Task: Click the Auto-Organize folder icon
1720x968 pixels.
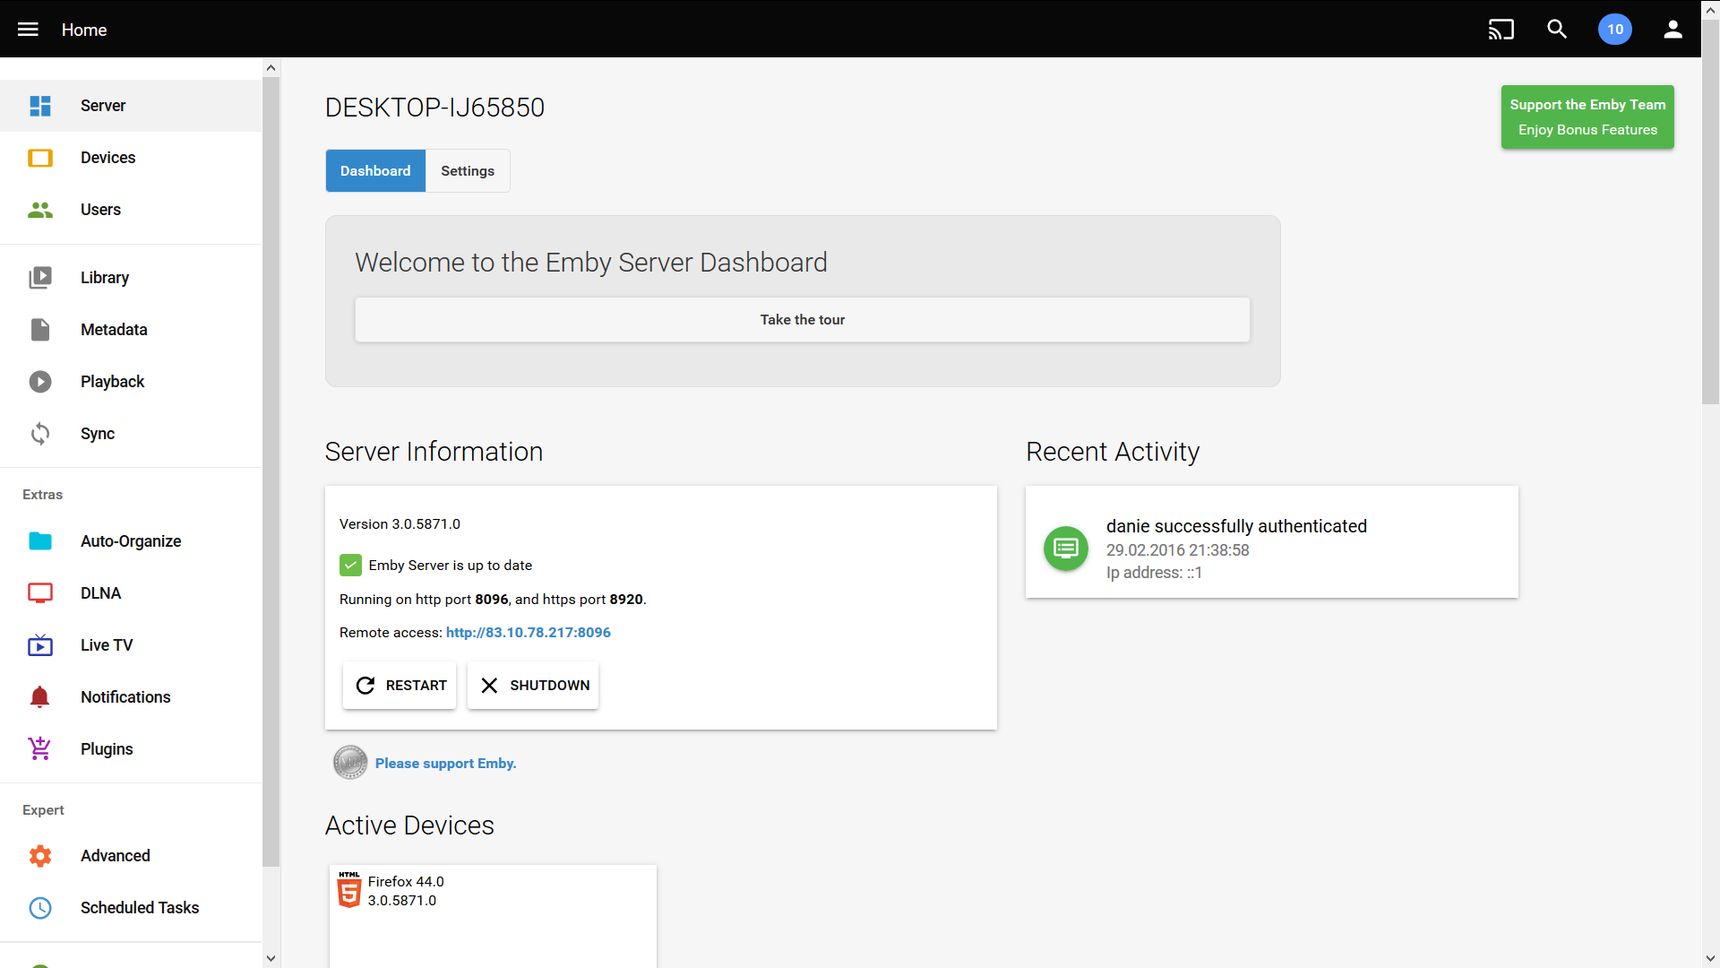Action: pos(40,541)
